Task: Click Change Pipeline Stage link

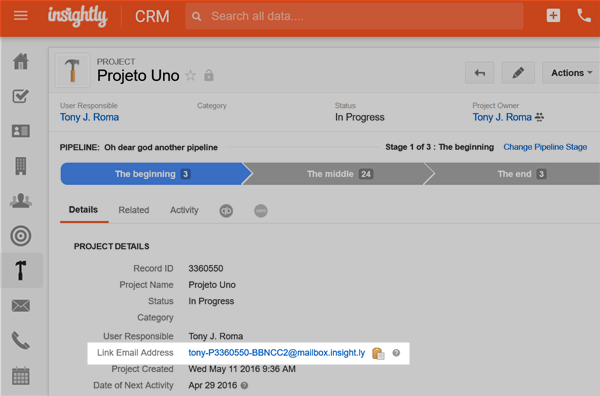Action: tap(545, 147)
